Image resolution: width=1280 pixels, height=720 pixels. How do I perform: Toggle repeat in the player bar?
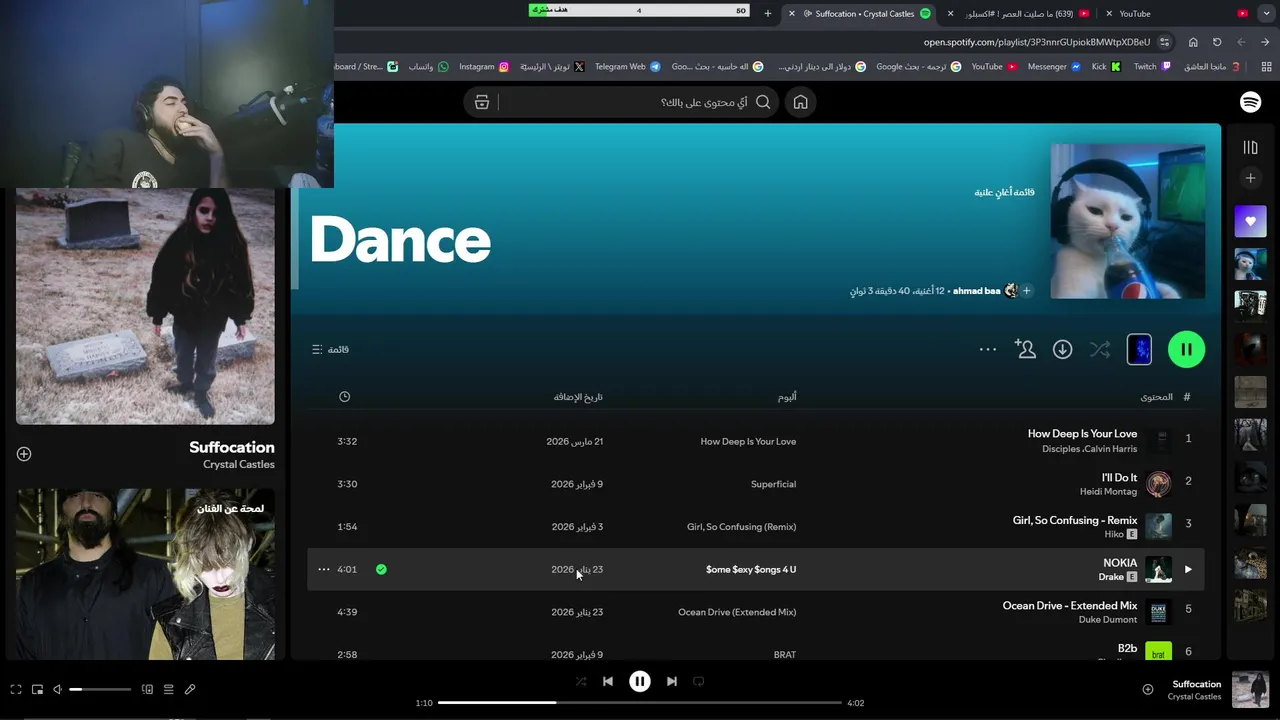point(699,681)
